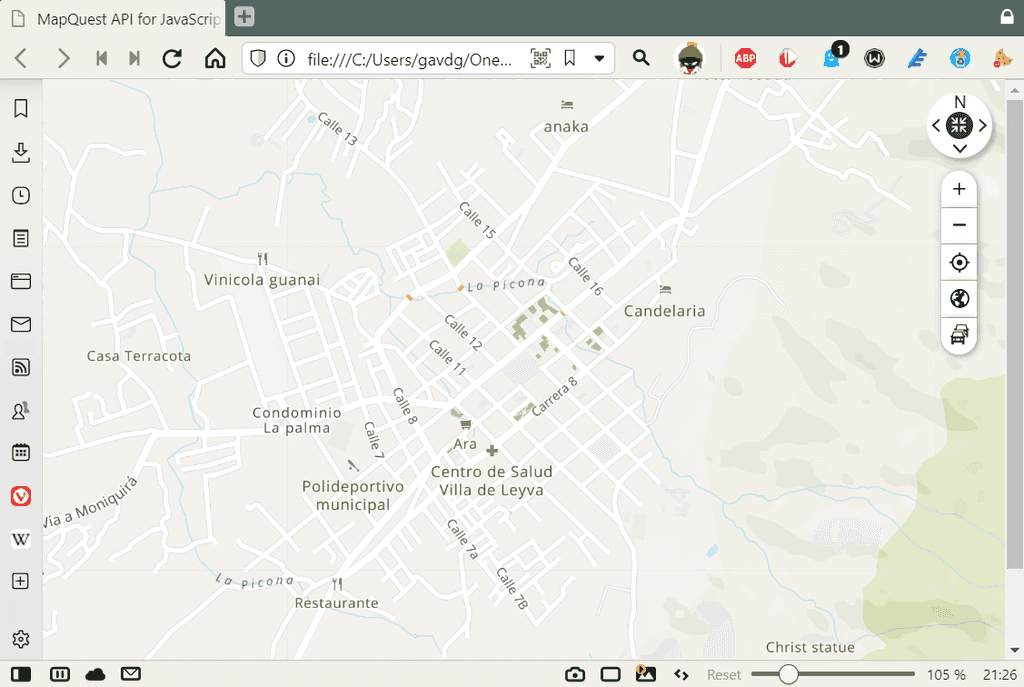This screenshot has height=687, width=1024.
Task: Toggle the map traffic layer
Action: (x=959, y=335)
